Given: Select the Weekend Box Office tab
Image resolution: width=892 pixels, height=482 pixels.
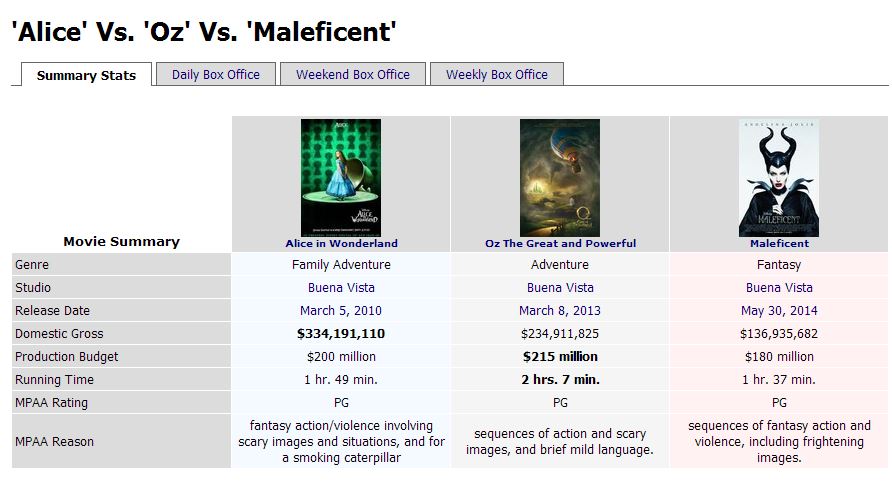Looking at the screenshot, I should (x=353, y=74).
